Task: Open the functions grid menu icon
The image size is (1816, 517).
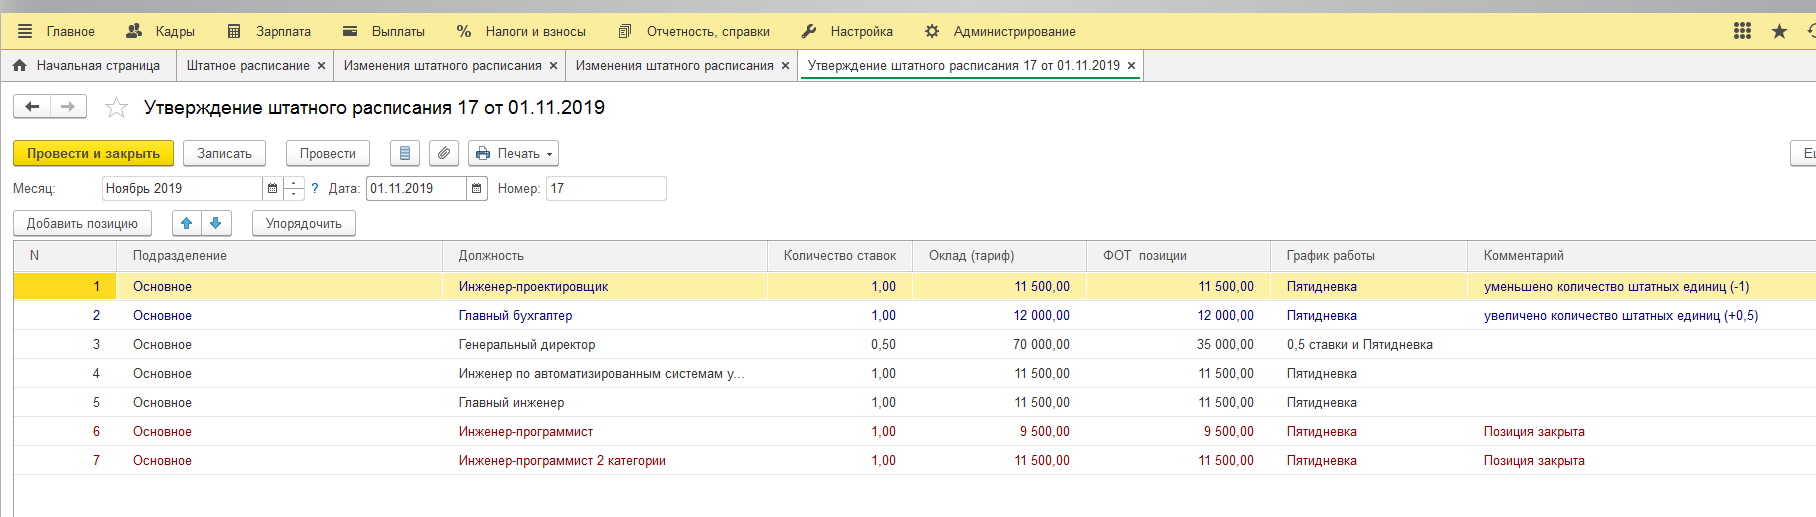Action: (x=1742, y=31)
